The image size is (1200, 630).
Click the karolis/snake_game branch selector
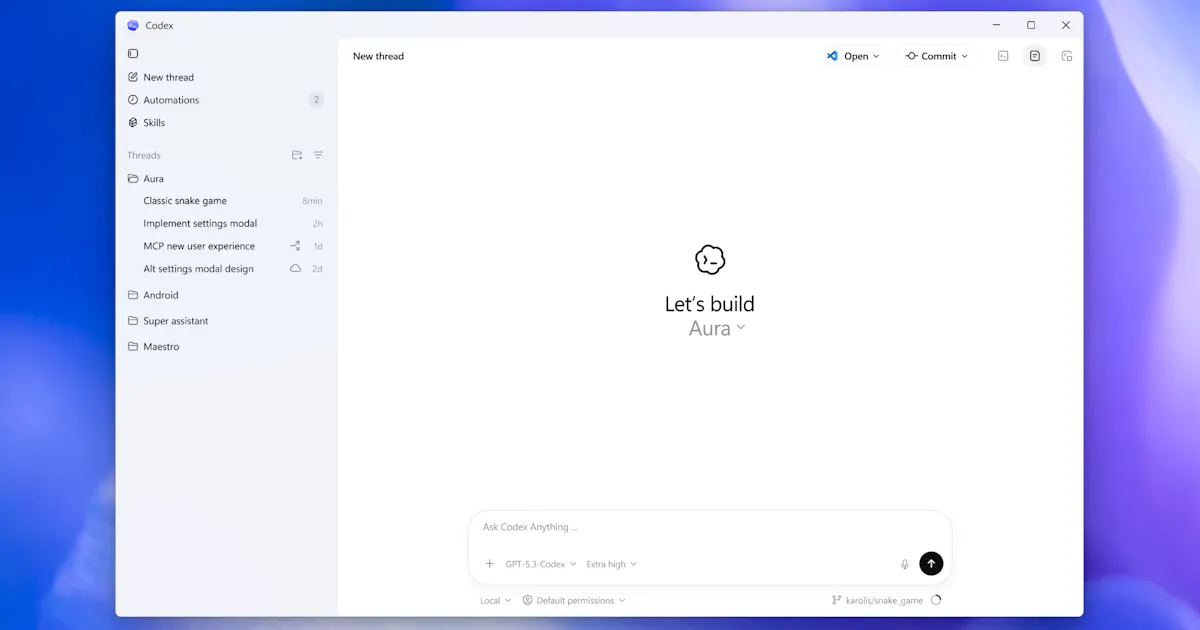(x=877, y=601)
